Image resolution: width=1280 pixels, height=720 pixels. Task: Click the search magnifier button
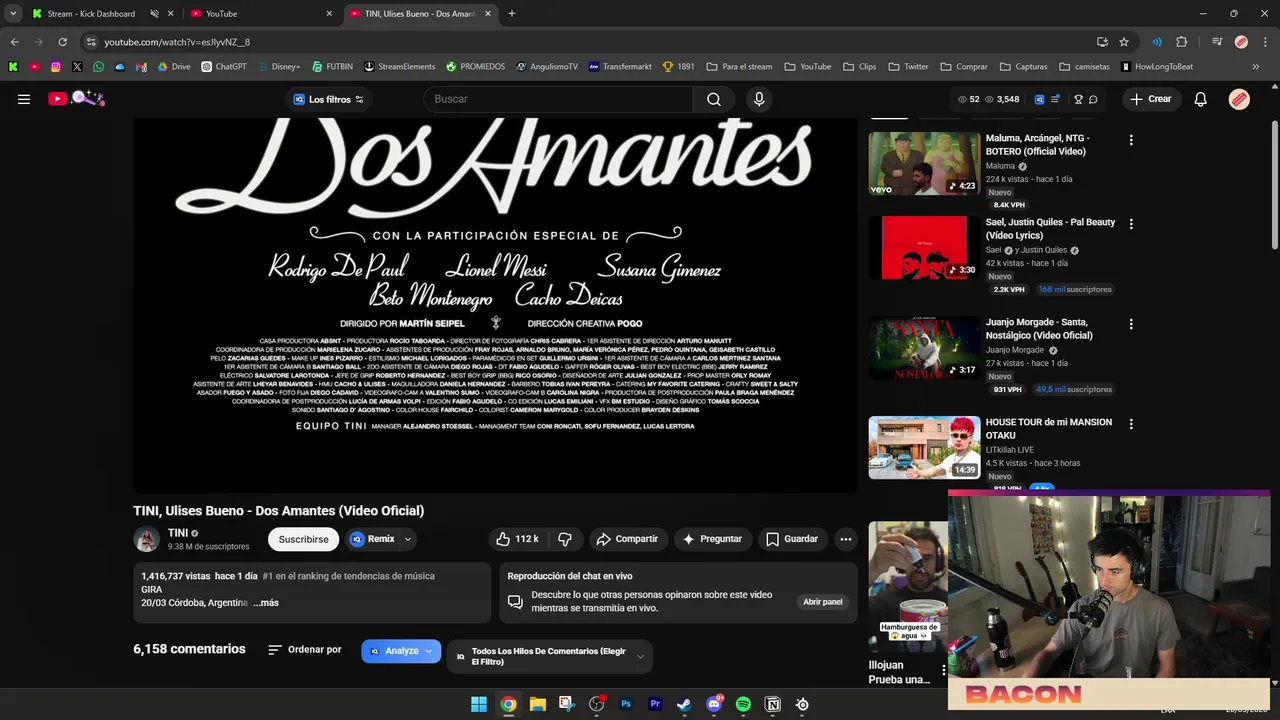point(714,99)
